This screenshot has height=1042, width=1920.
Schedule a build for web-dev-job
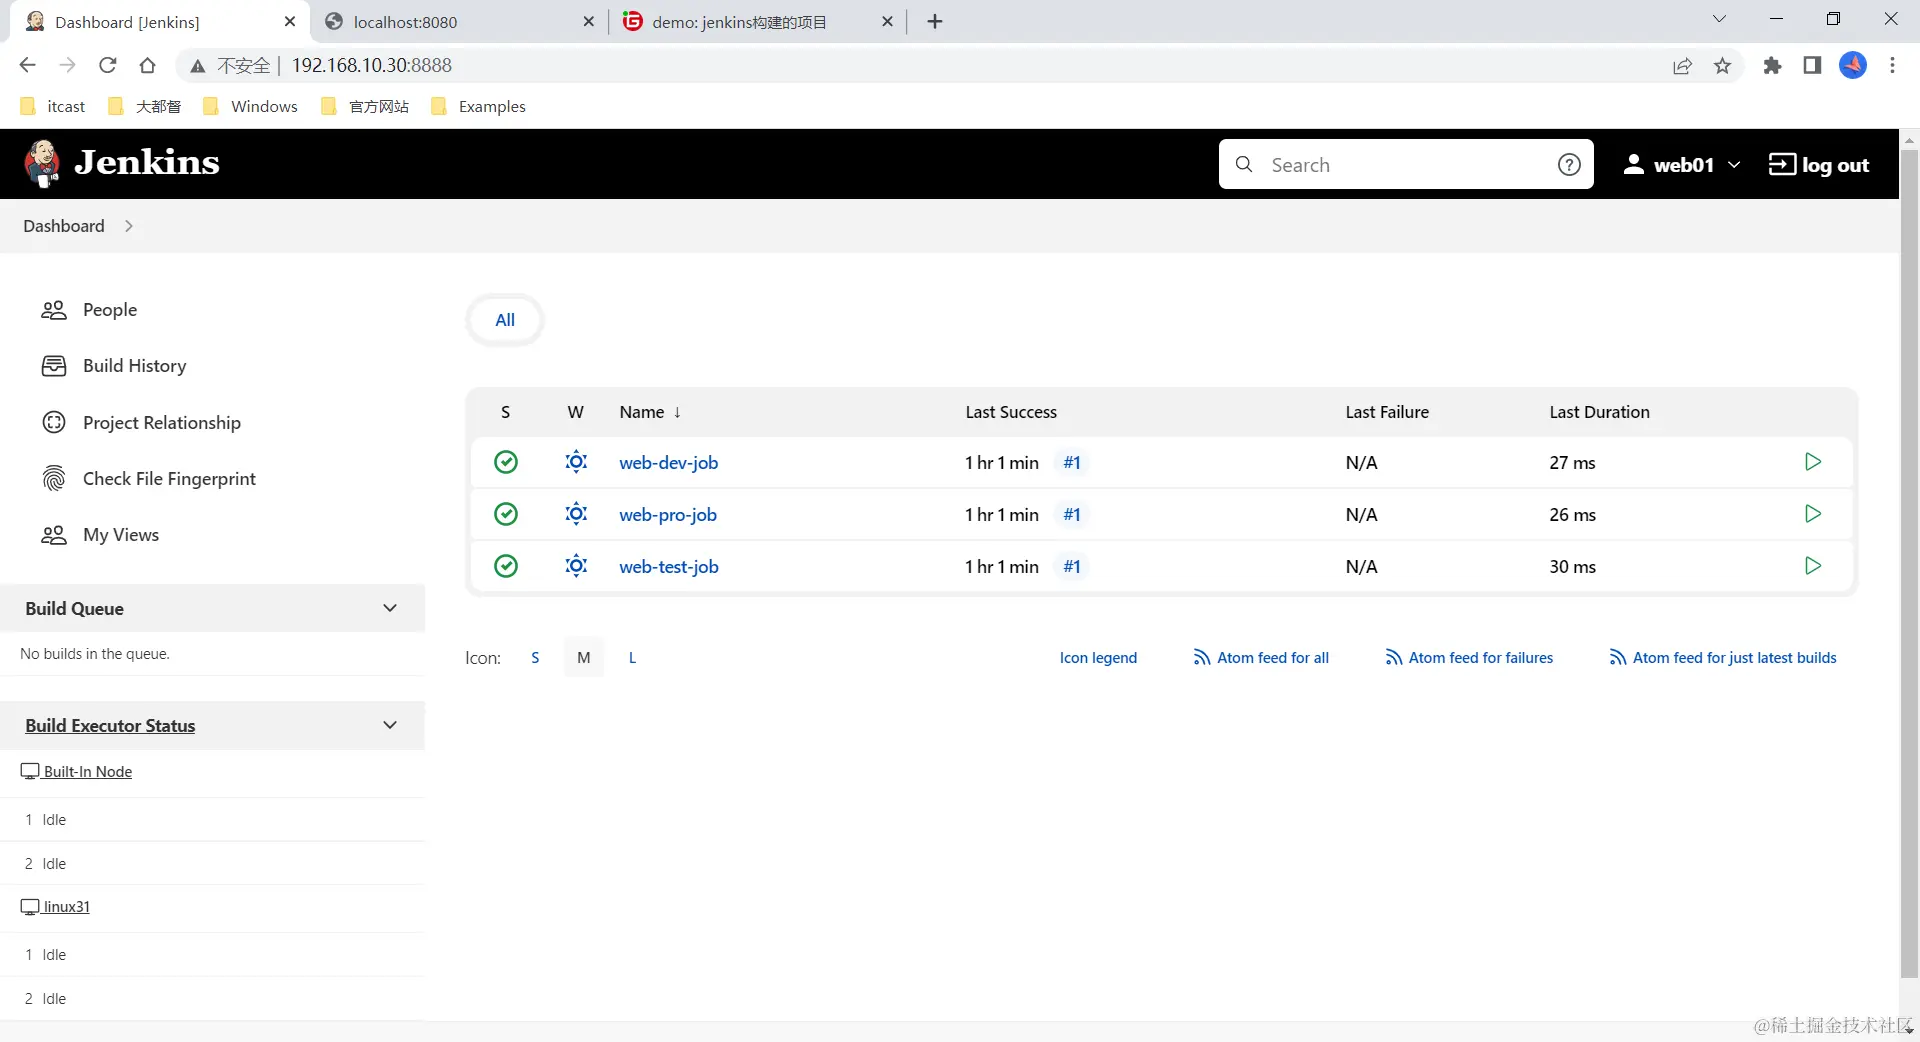tap(1813, 462)
